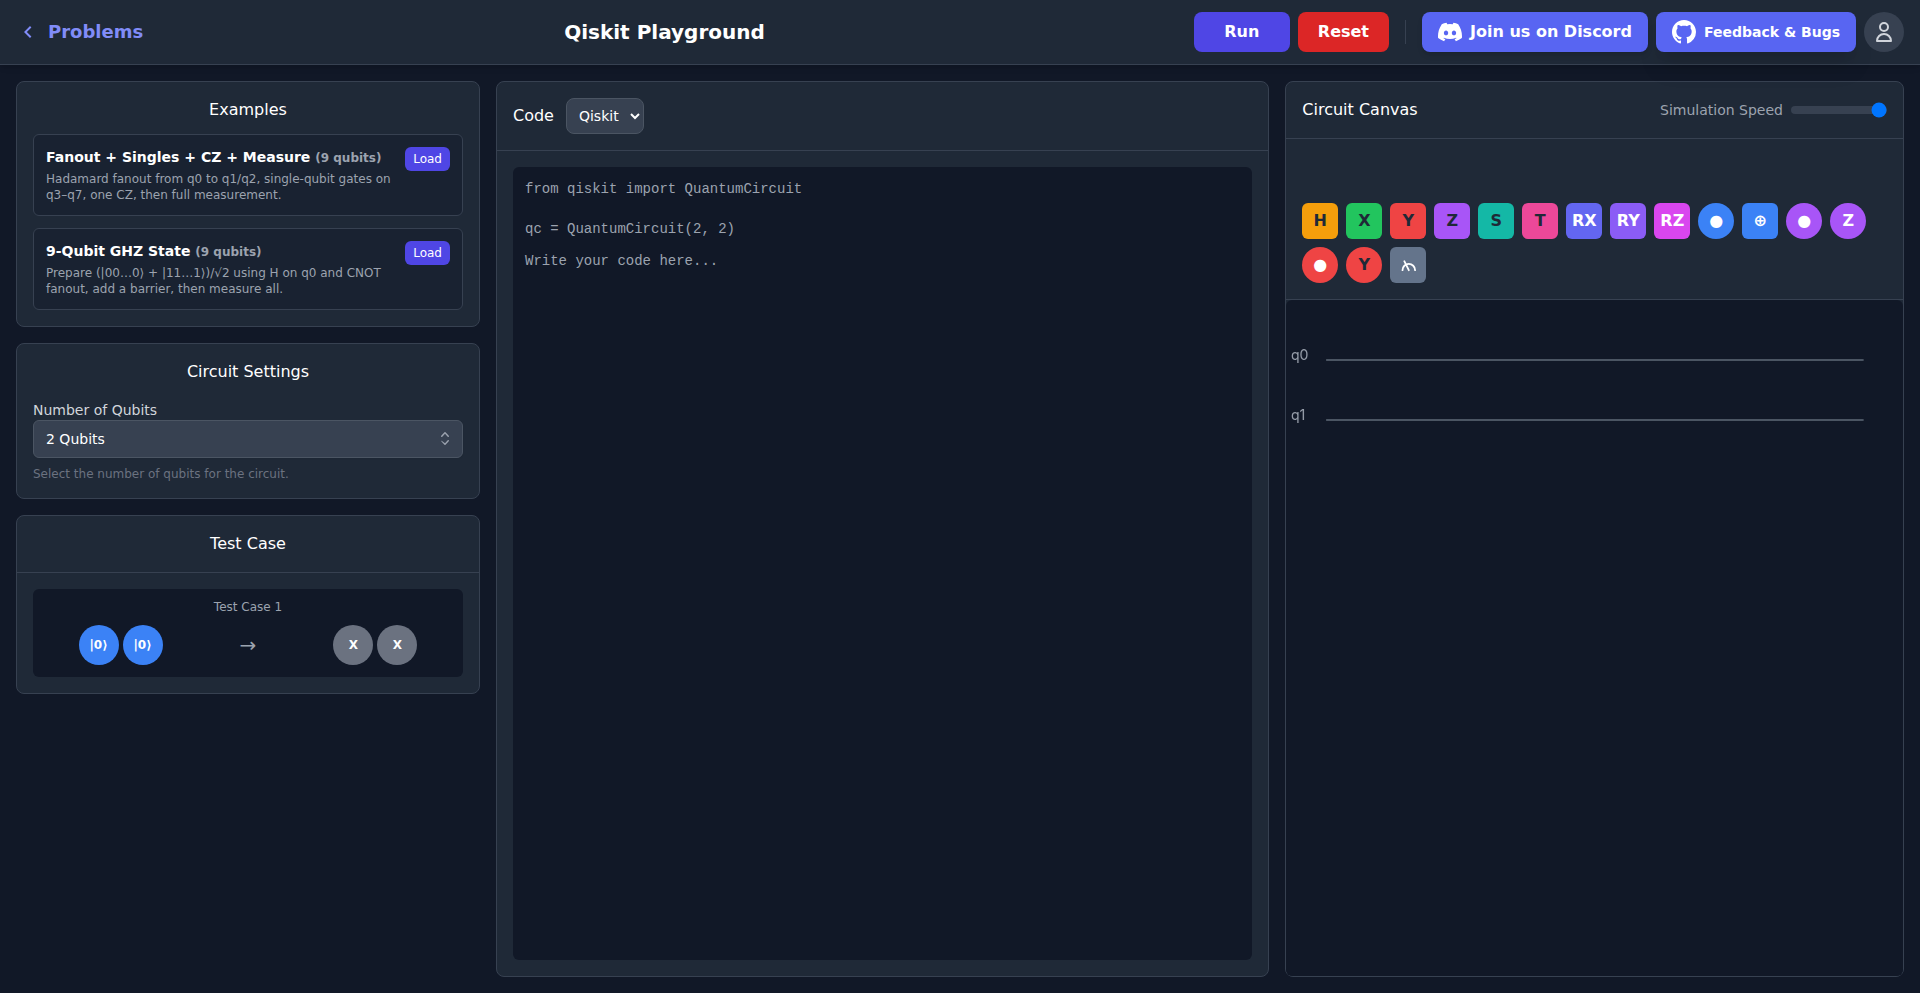Screen dimensions: 1920x993
Task: Load the Fanout + Singles + CZ example
Action: click(427, 159)
